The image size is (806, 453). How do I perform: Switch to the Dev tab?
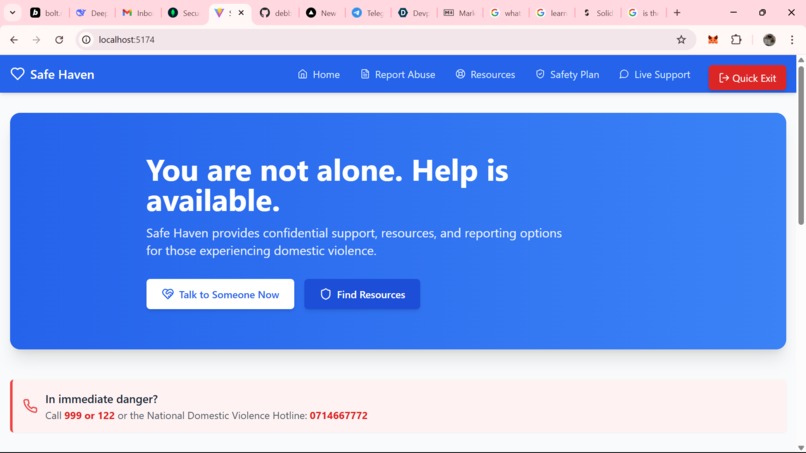coord(414,13)
